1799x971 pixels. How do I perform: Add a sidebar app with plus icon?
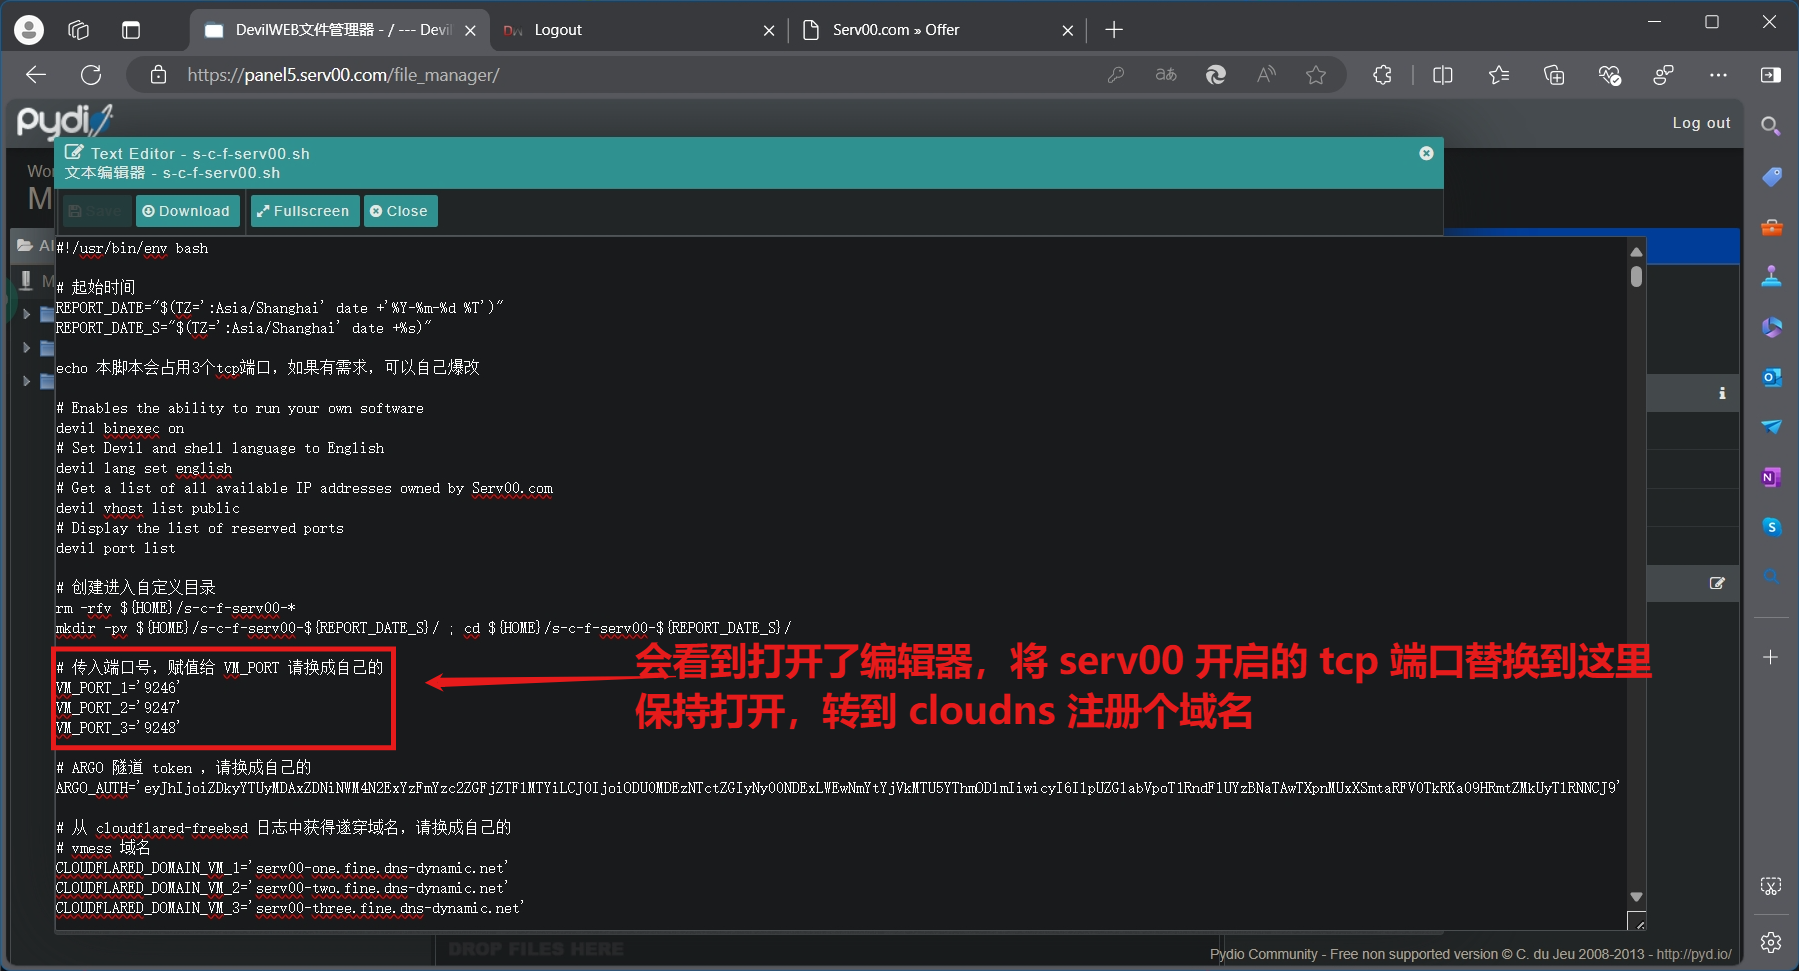(1771, 657)
